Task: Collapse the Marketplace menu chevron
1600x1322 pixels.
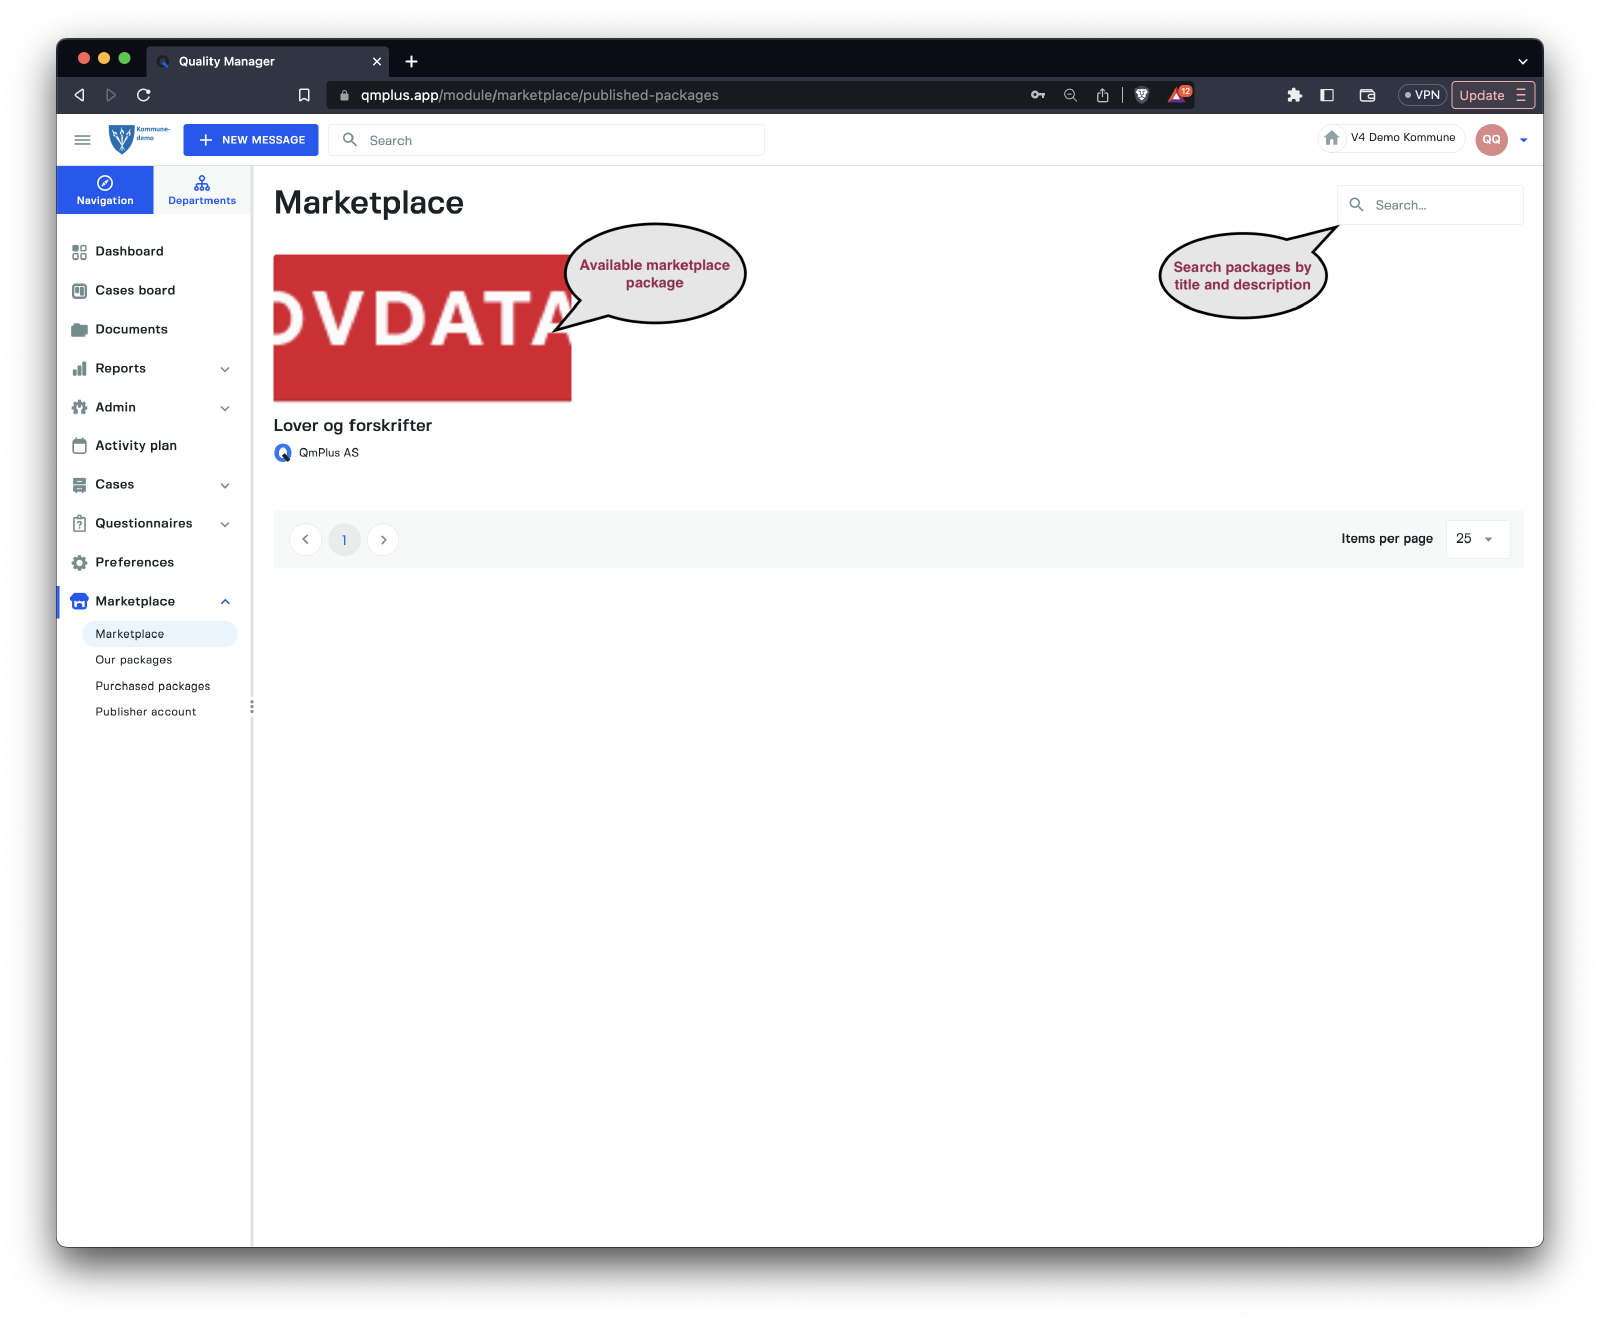Action: tap(225, 602)
